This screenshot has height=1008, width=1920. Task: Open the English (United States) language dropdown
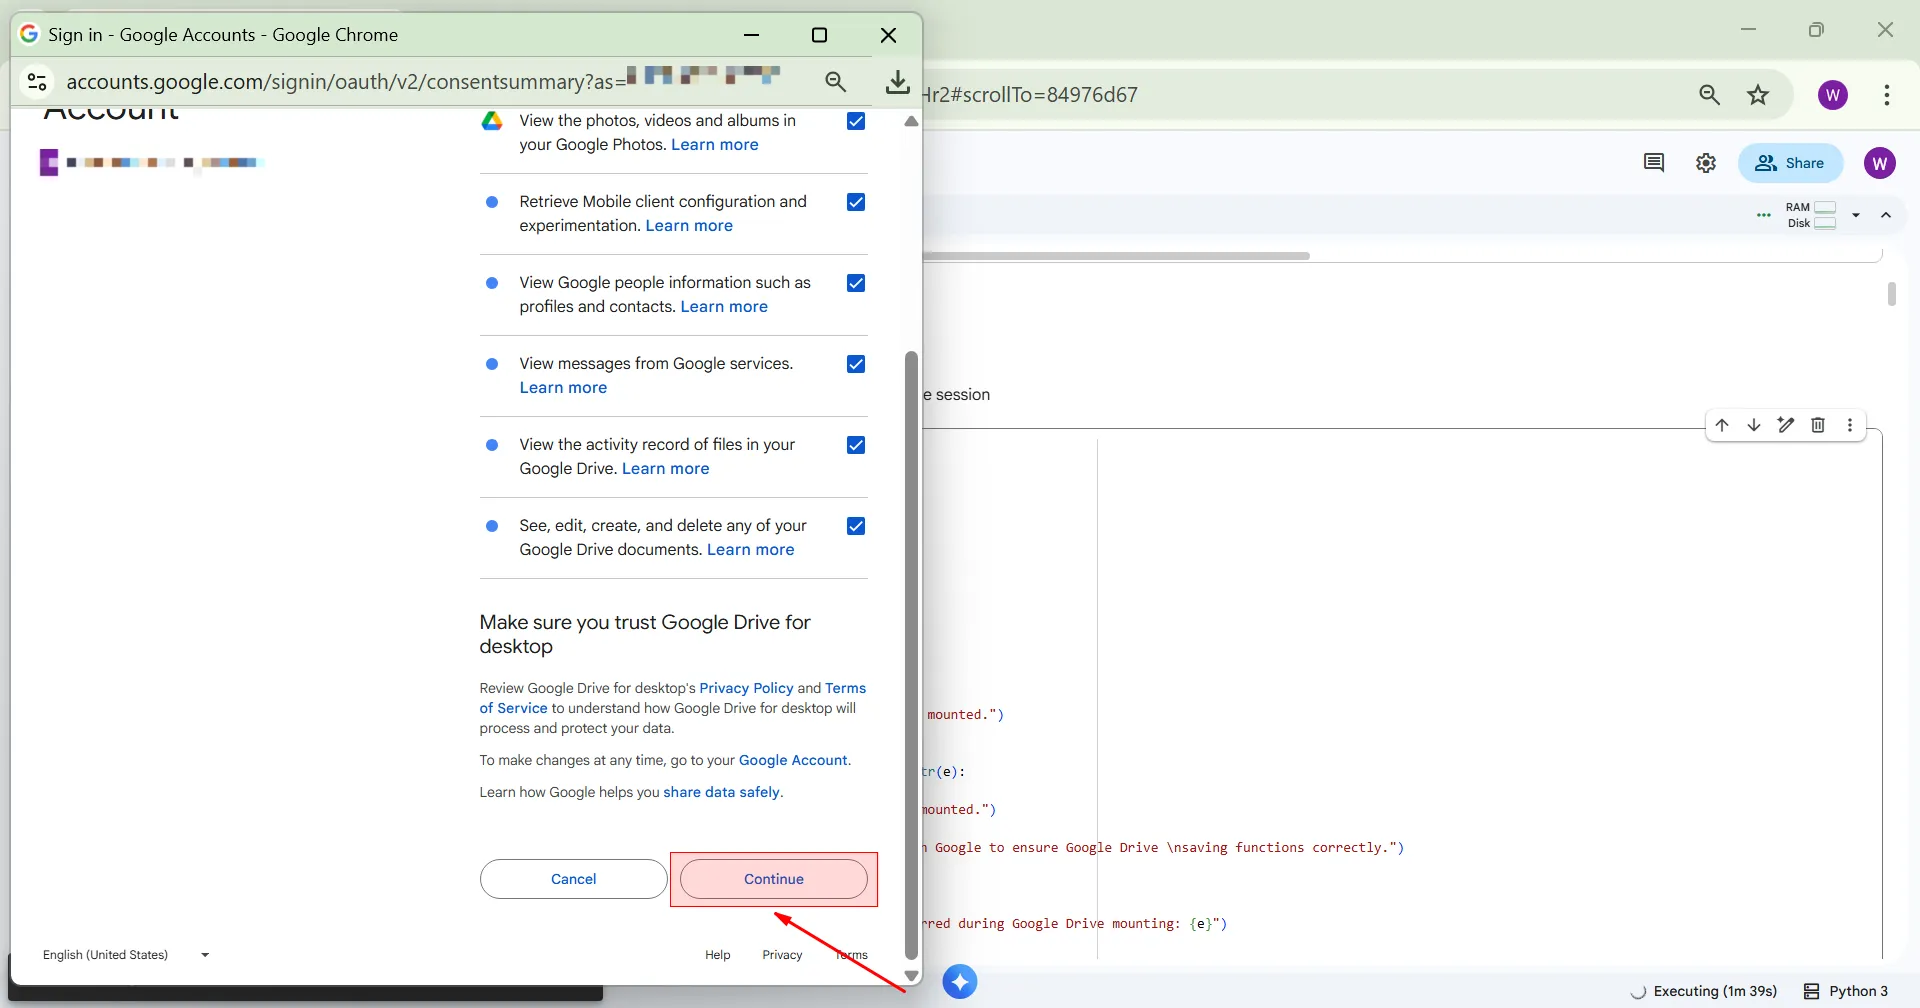[x=126, y=955]
